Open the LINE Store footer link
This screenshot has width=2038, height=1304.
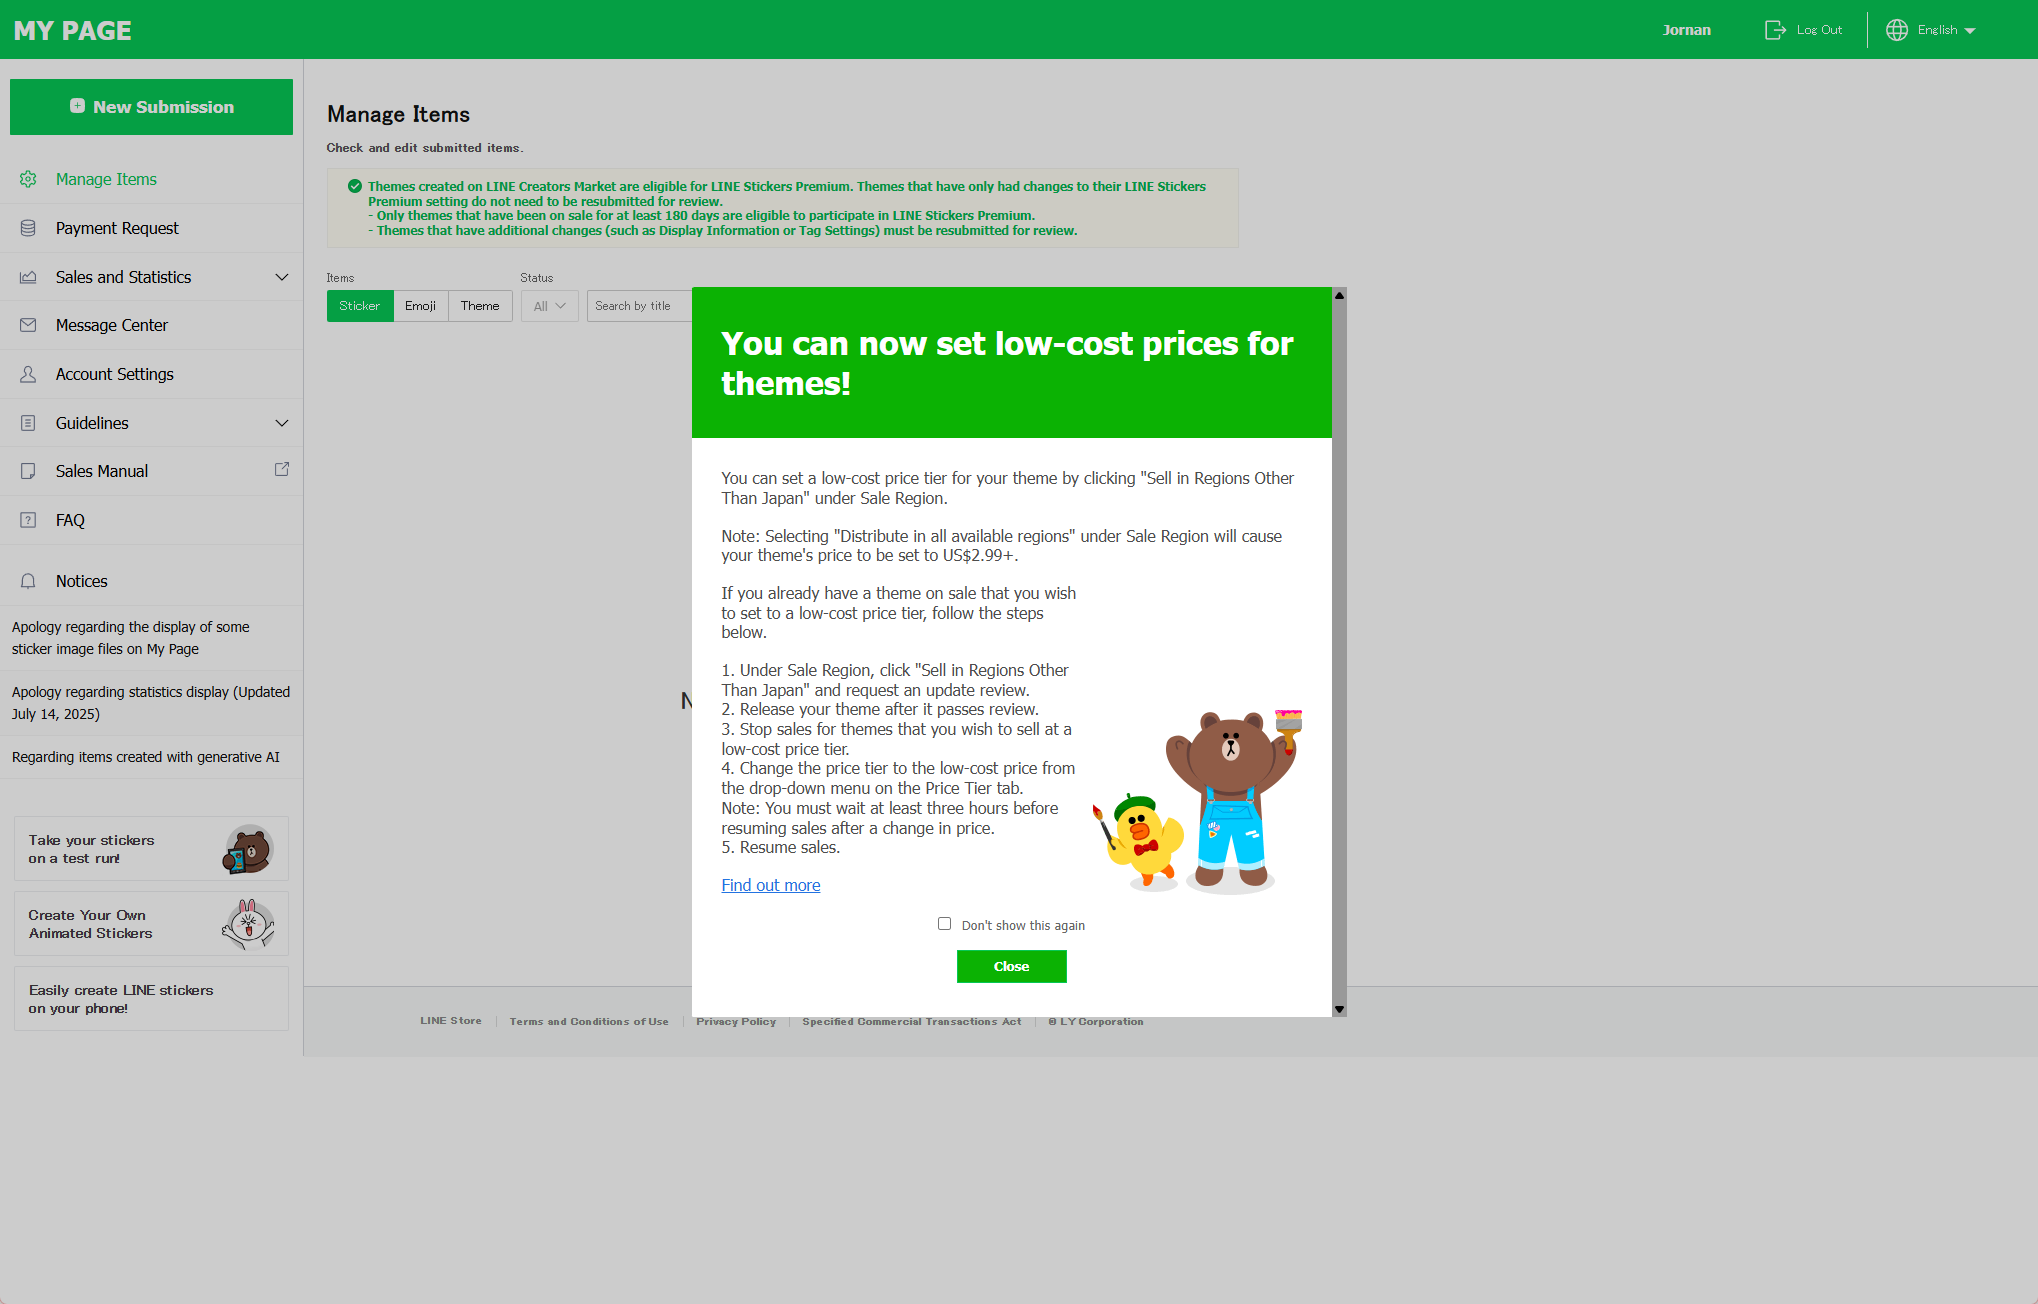point(451,1021)
